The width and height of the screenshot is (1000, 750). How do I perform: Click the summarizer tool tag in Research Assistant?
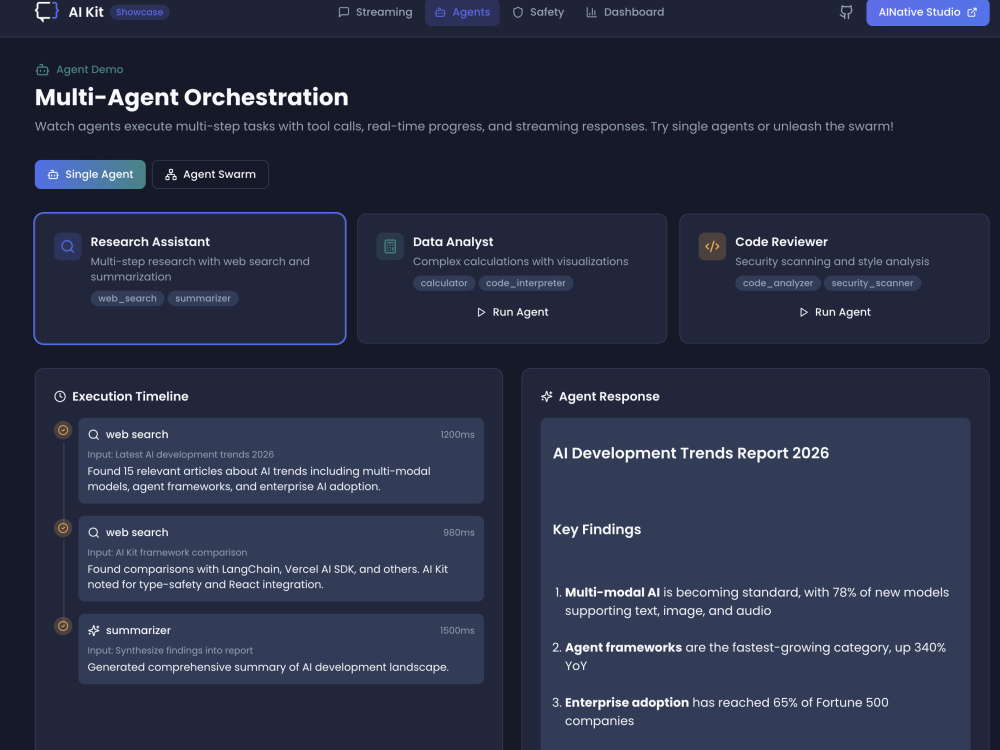point(203,298)
